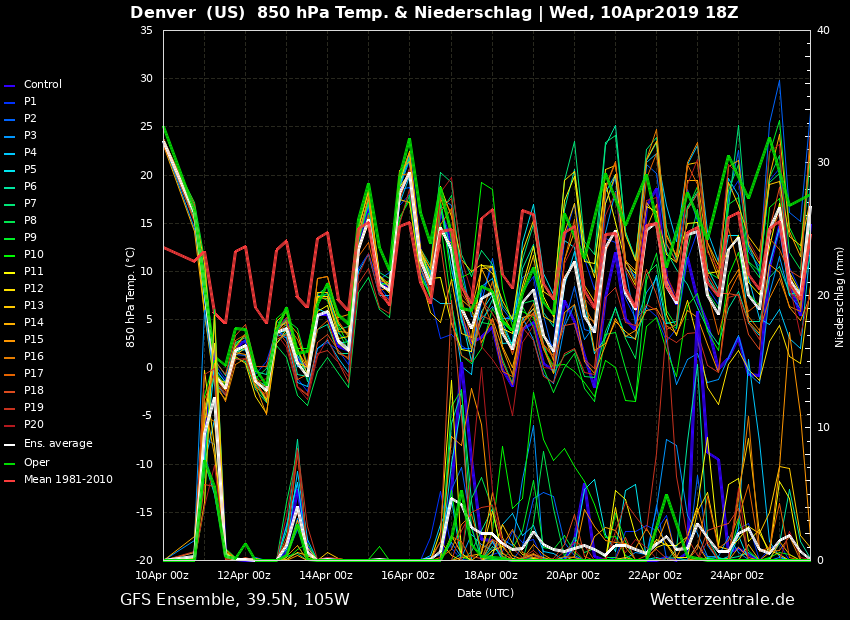Viewport: 850px width, 620px height.
Task: Click the 'Date (UTC)' axis title
Action: 486,593
